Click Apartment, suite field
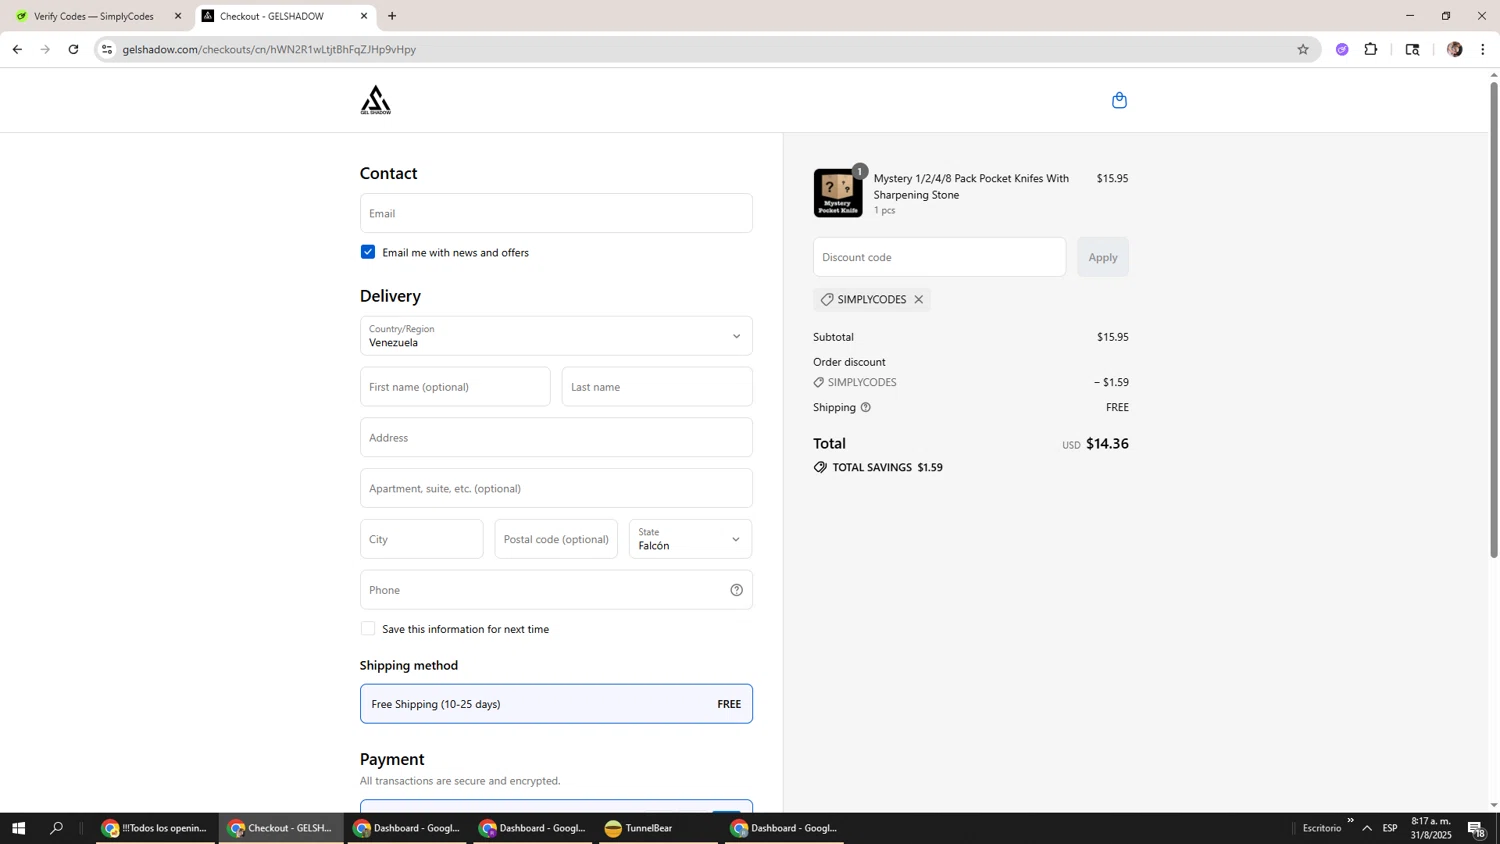This screenshot has width=1500, height=844. pos(556,489)
